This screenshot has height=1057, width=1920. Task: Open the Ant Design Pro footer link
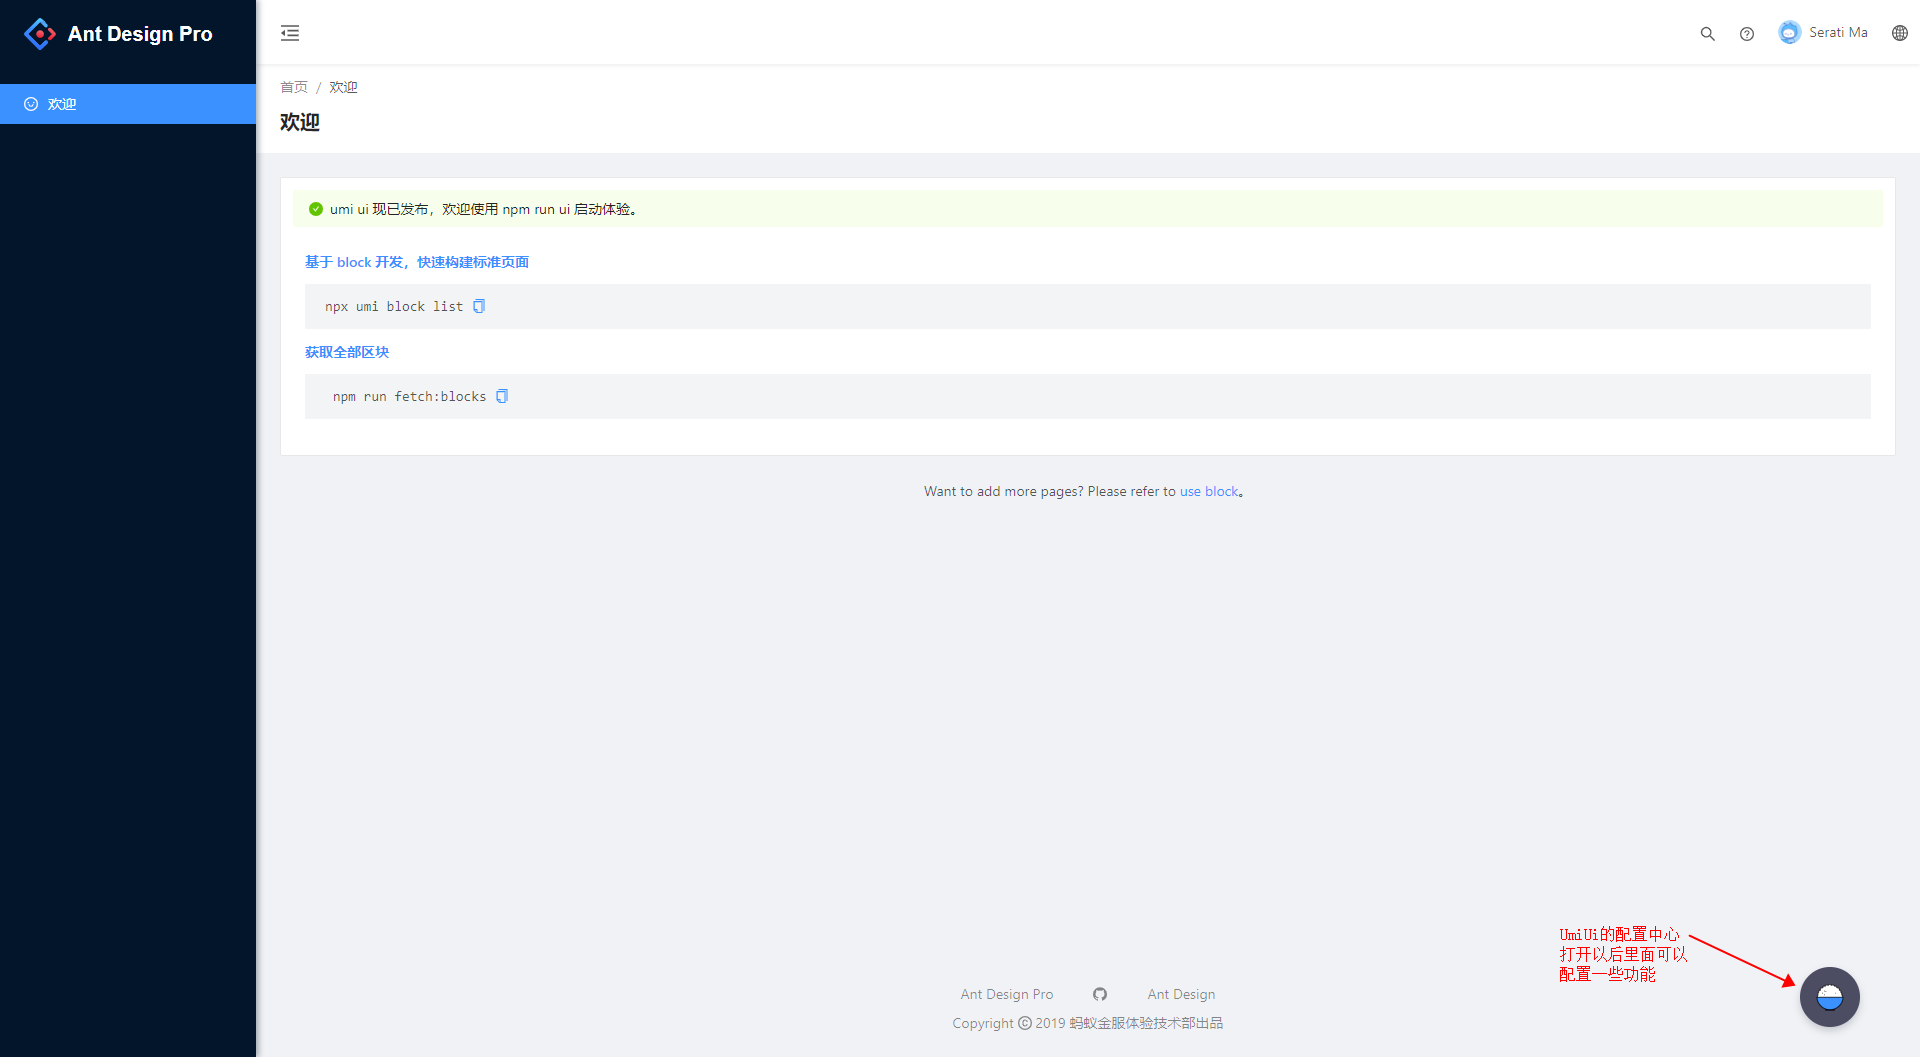[x=1006, y=994]
